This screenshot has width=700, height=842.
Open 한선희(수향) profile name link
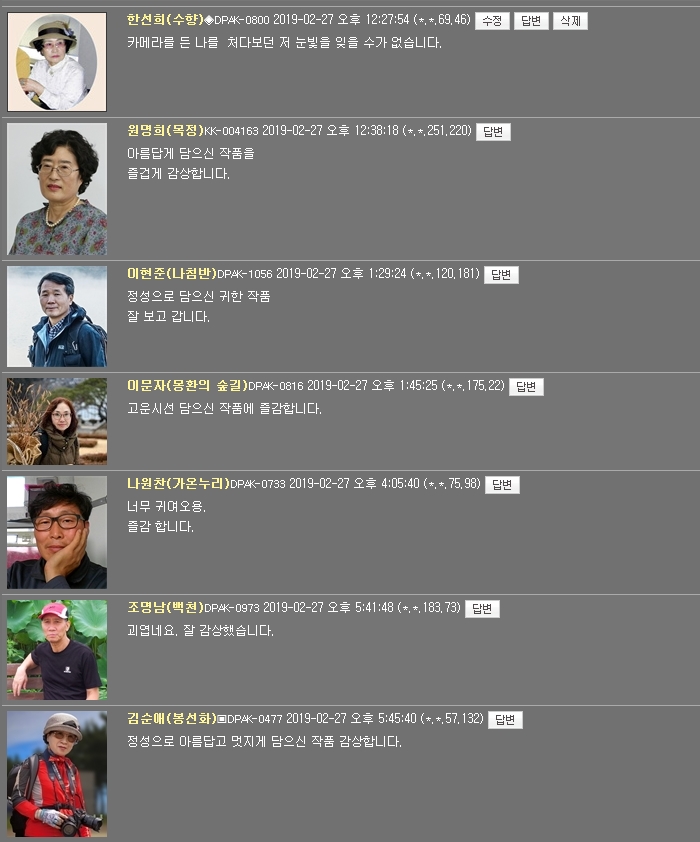coord(165,20)
